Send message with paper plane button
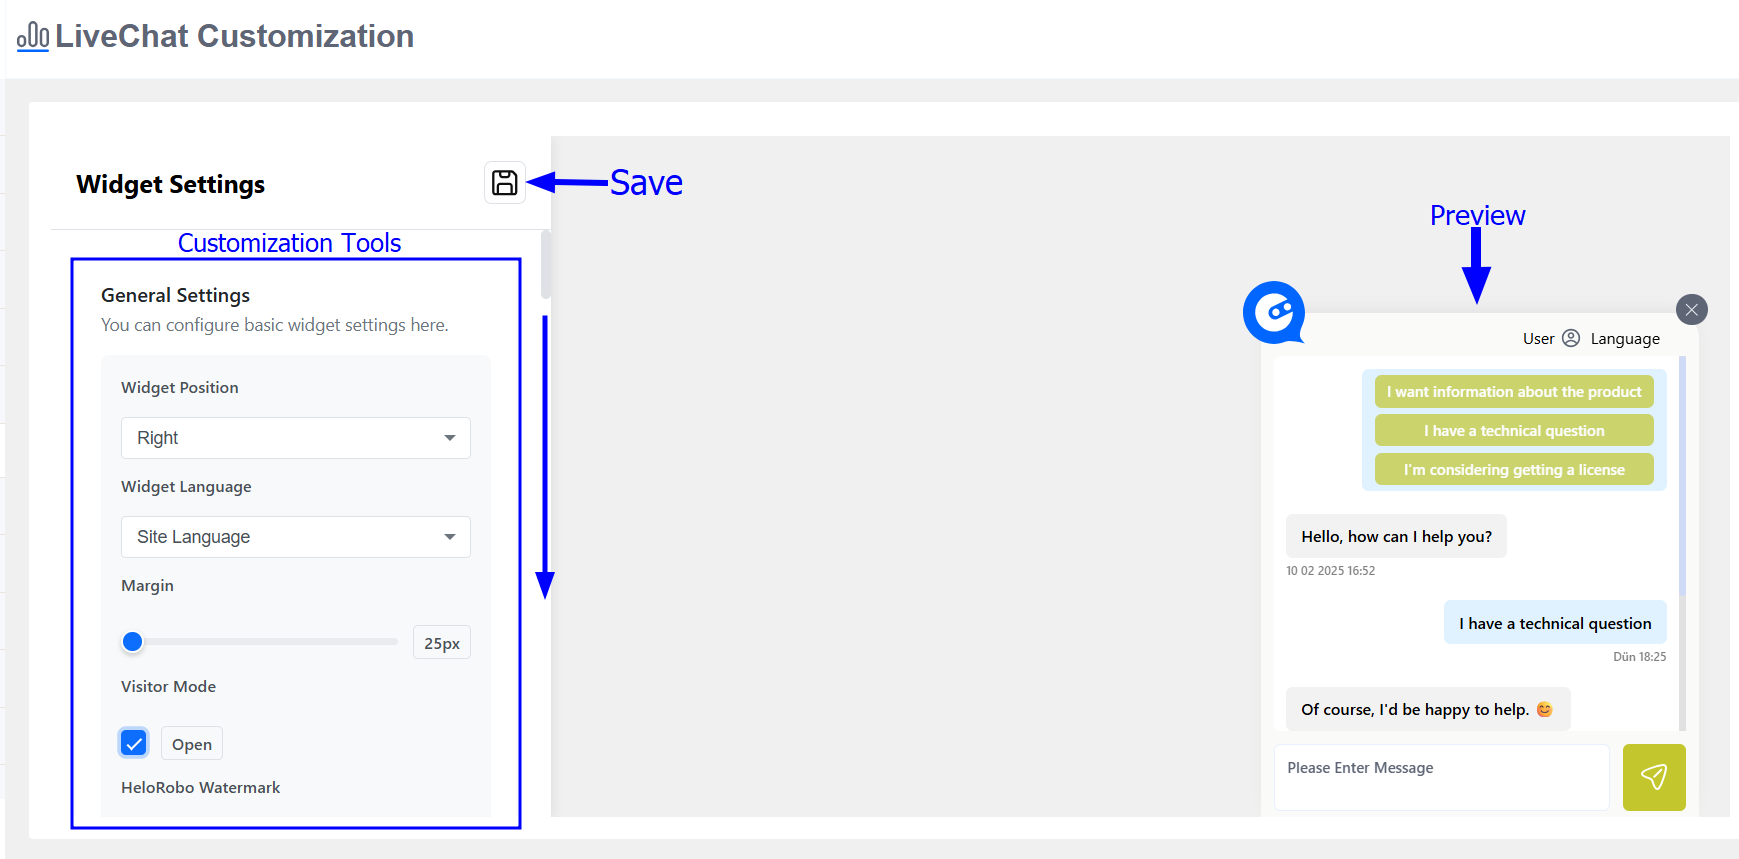Viewport: 1739px width, 859px height. (1654, 777)
